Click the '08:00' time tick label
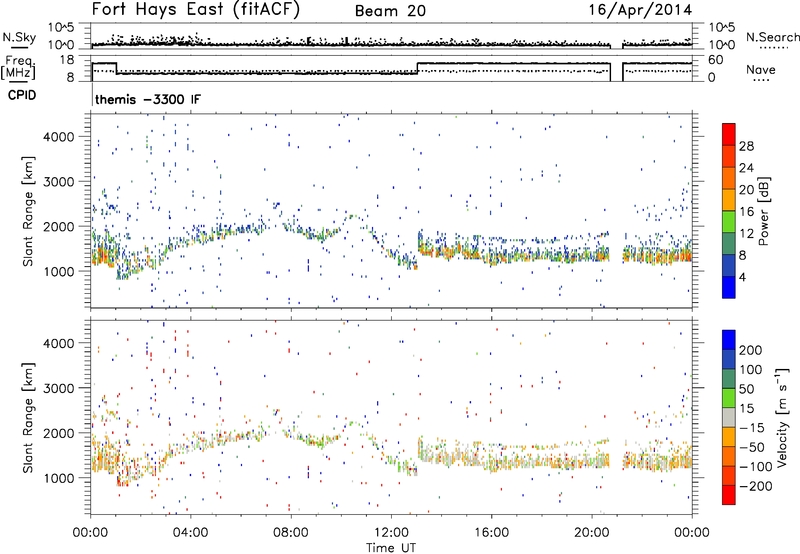Image resolution: width=800 pixels, height=554 pixels. pos(291,533)
